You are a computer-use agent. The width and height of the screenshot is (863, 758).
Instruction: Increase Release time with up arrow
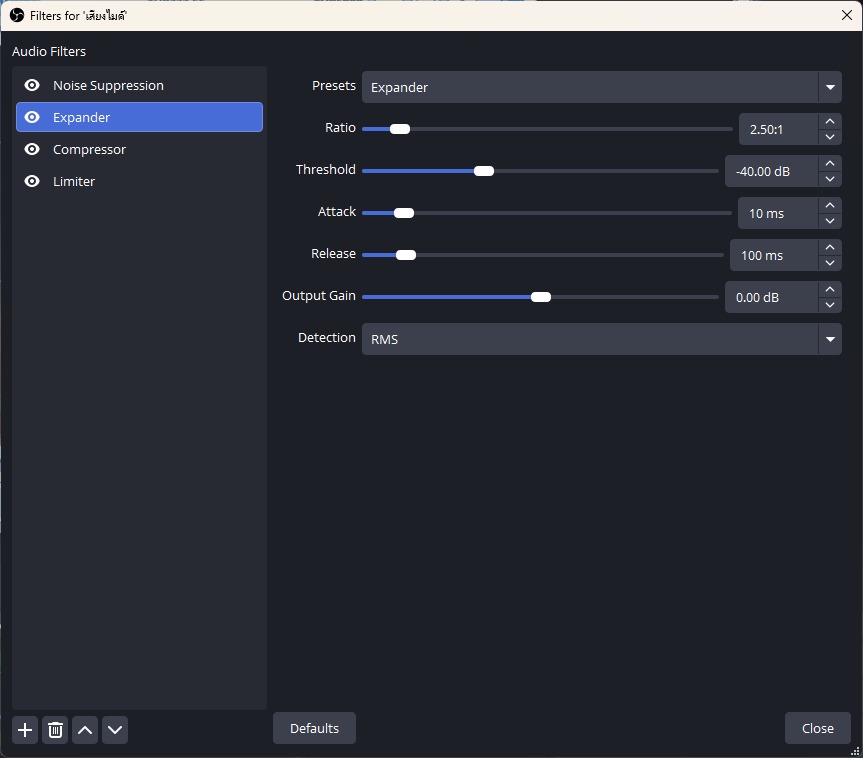pos(830,248)
